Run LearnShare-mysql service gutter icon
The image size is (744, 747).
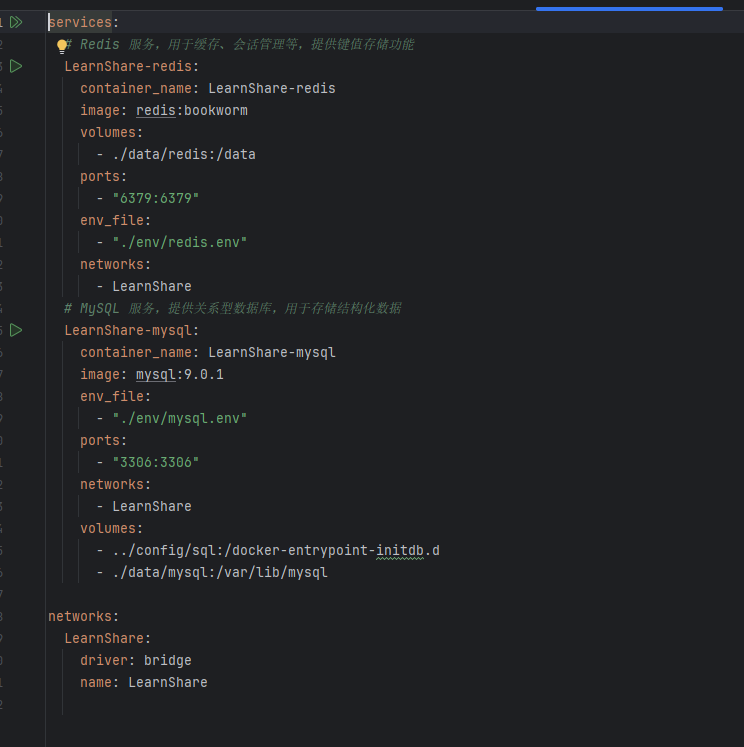coord(16,330)
